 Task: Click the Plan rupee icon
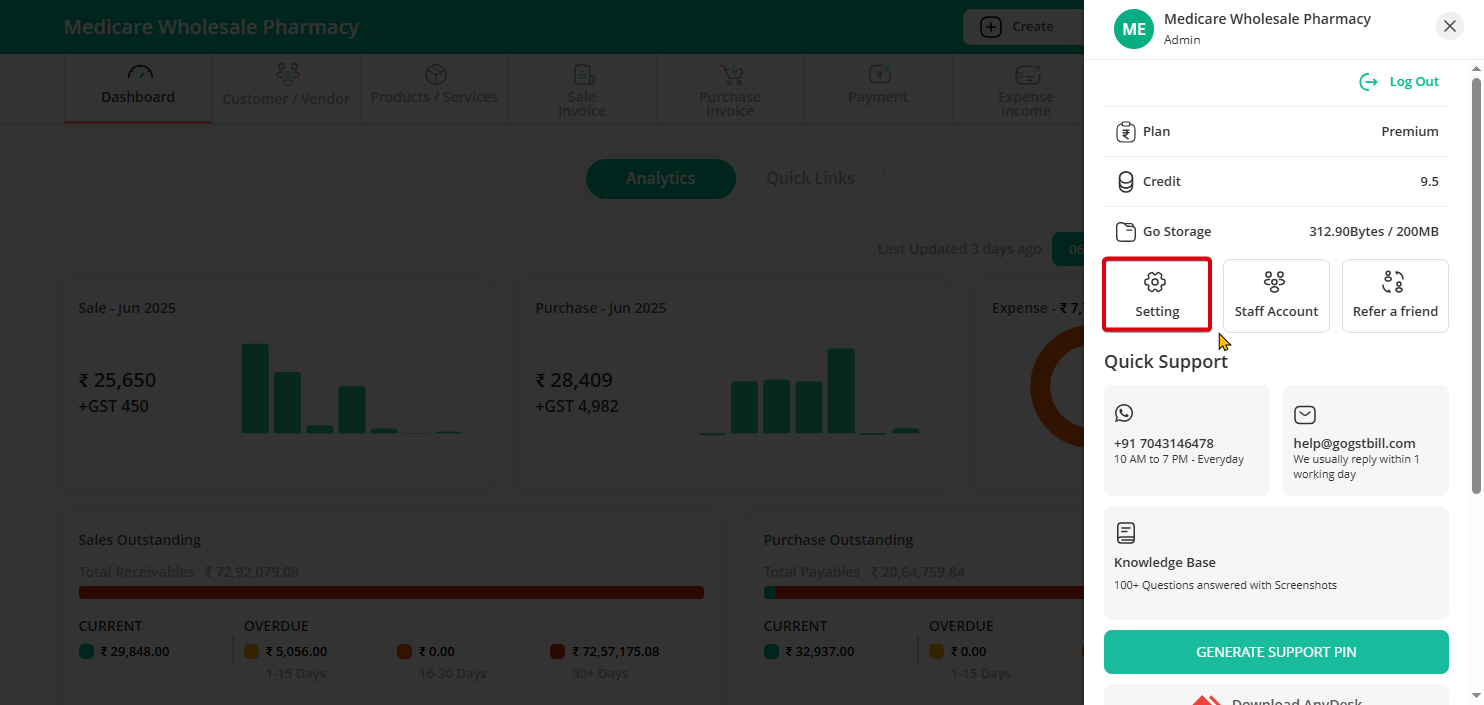coord(1125,131)
